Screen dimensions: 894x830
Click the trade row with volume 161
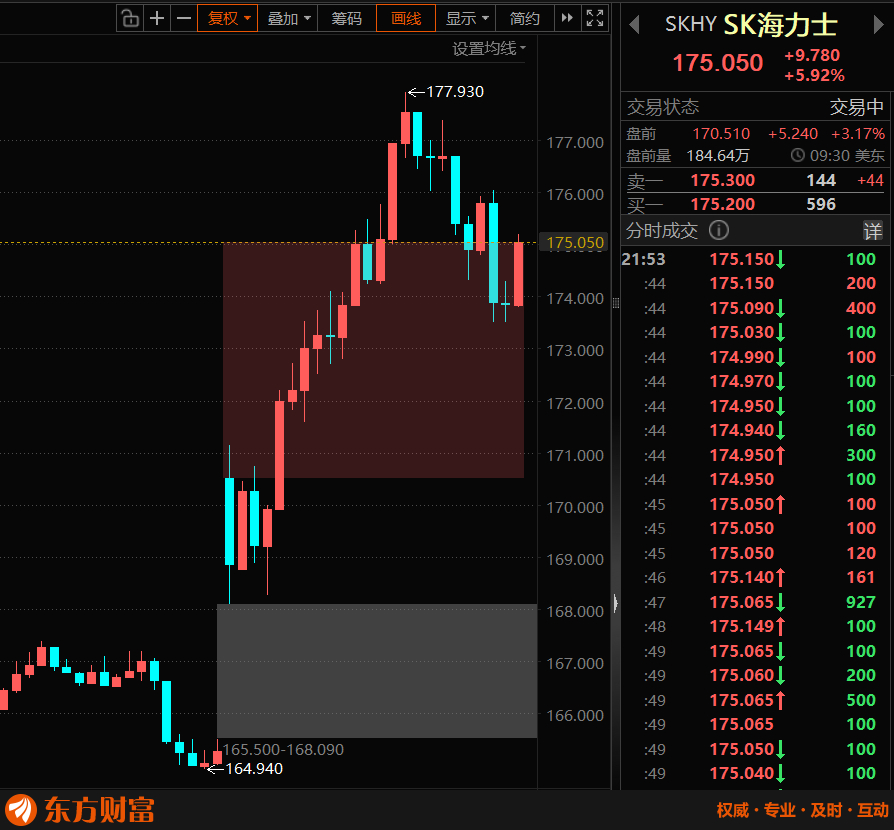click(757, 577)
